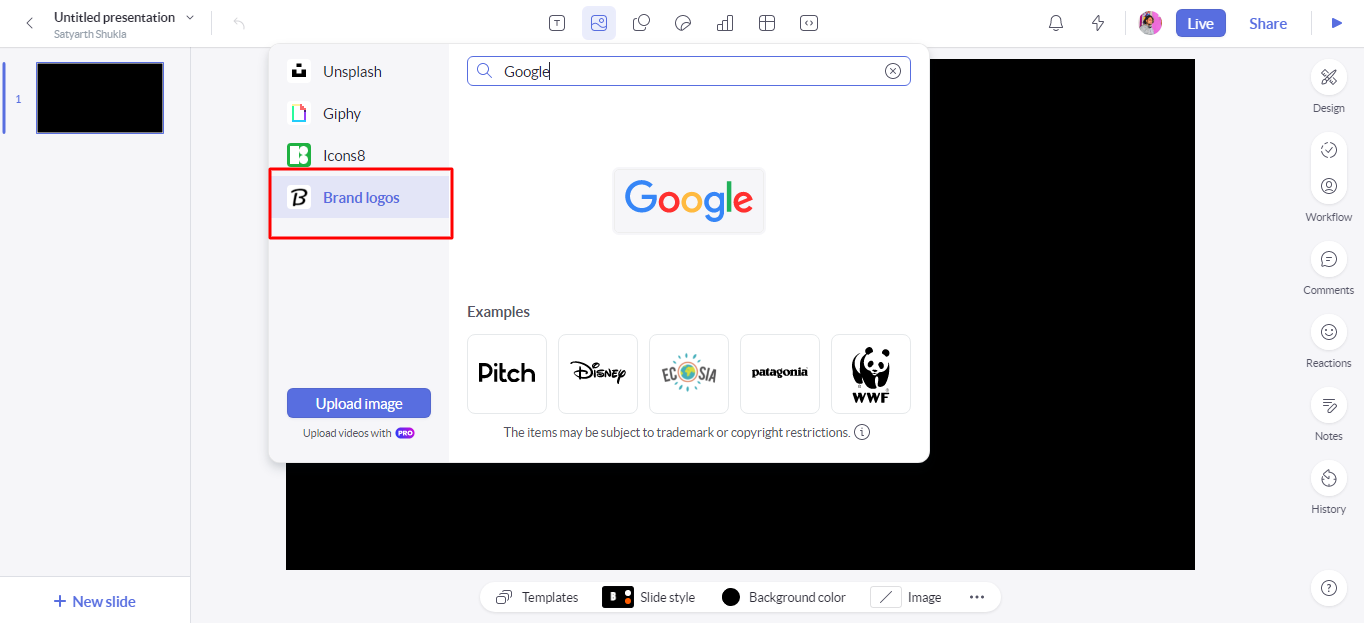Focus the logo search field containing Google
1364x623 pixels.
pyautogui.click(x=689, y=71)
